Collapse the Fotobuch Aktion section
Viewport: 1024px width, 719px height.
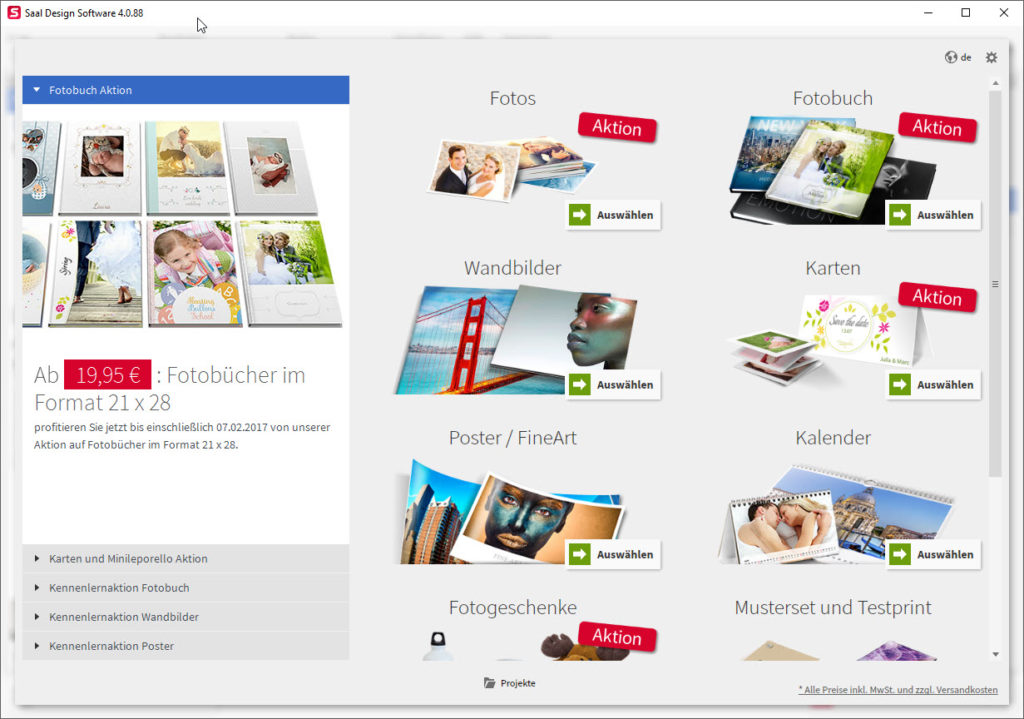[185, 90]
